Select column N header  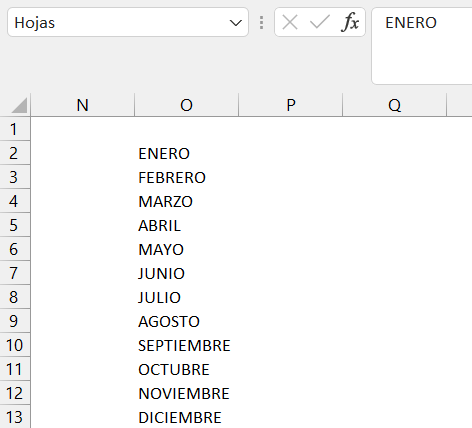(x=83, y=105)
